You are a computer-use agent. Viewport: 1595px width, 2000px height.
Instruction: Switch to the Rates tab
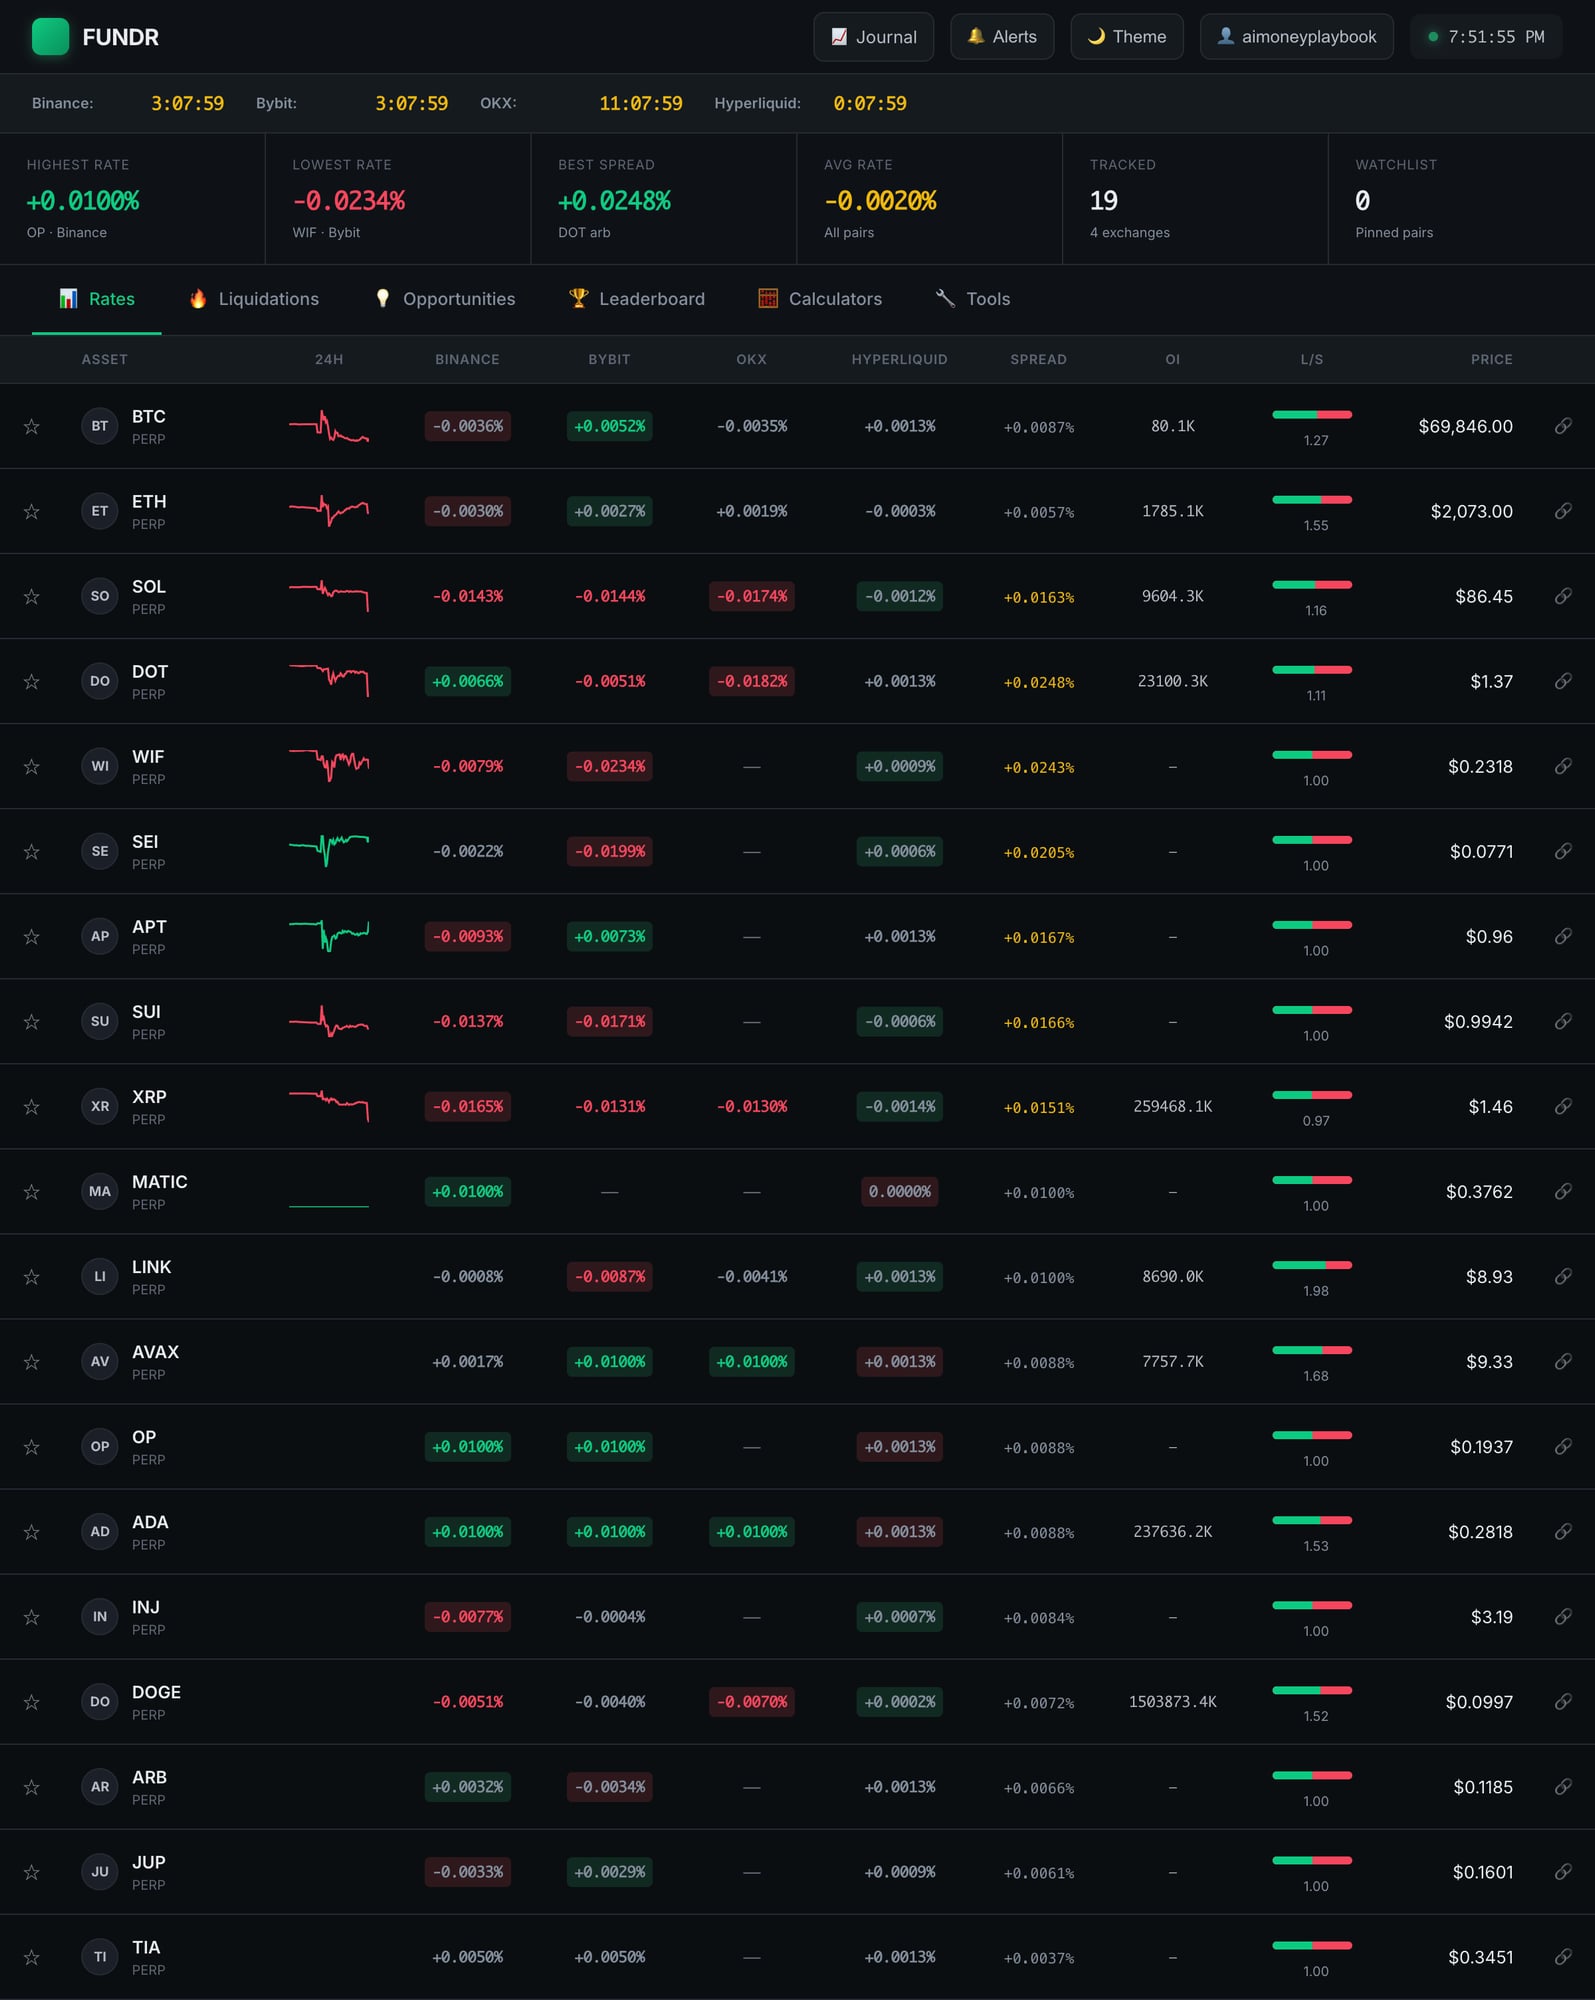[97, 299]
